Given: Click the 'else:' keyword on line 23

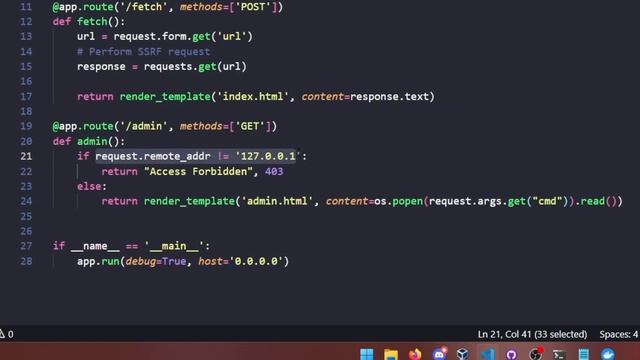Looking at the screenshot, I should [x=92, y=187].
